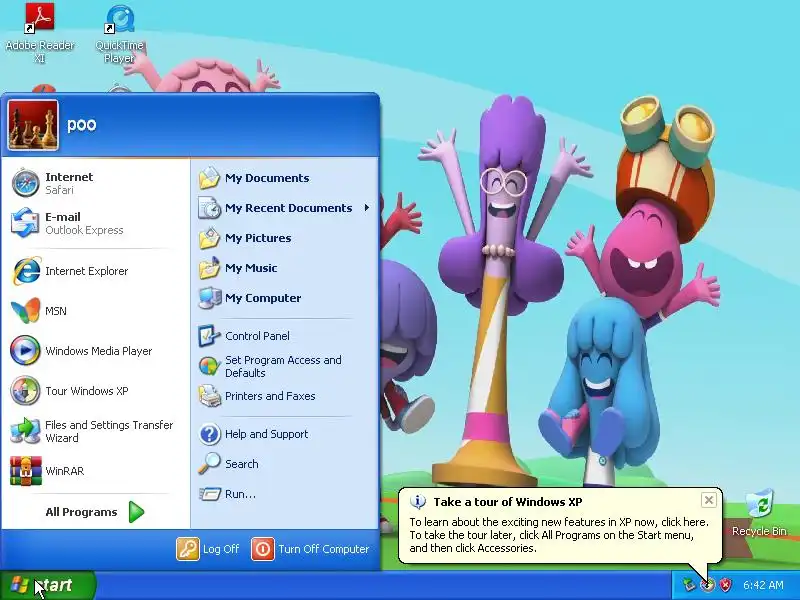Open the Tour Windows XP icon
800x600 pixels.
coord(25,391)
